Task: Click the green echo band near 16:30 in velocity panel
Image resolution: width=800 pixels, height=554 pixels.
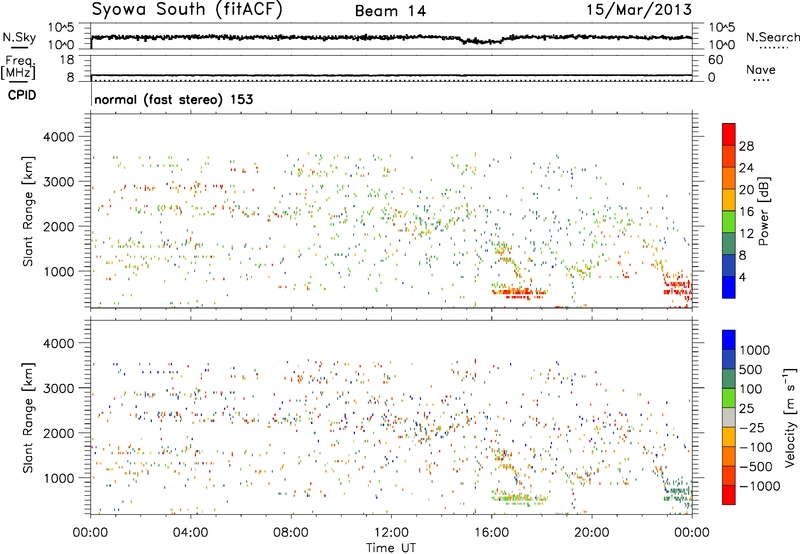Action: pos(518,497)
